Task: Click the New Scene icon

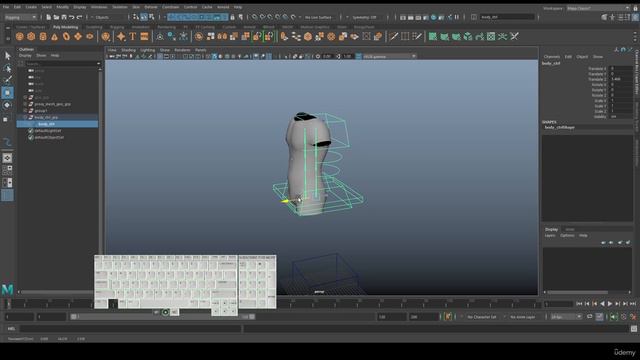Action: [49, 17]
